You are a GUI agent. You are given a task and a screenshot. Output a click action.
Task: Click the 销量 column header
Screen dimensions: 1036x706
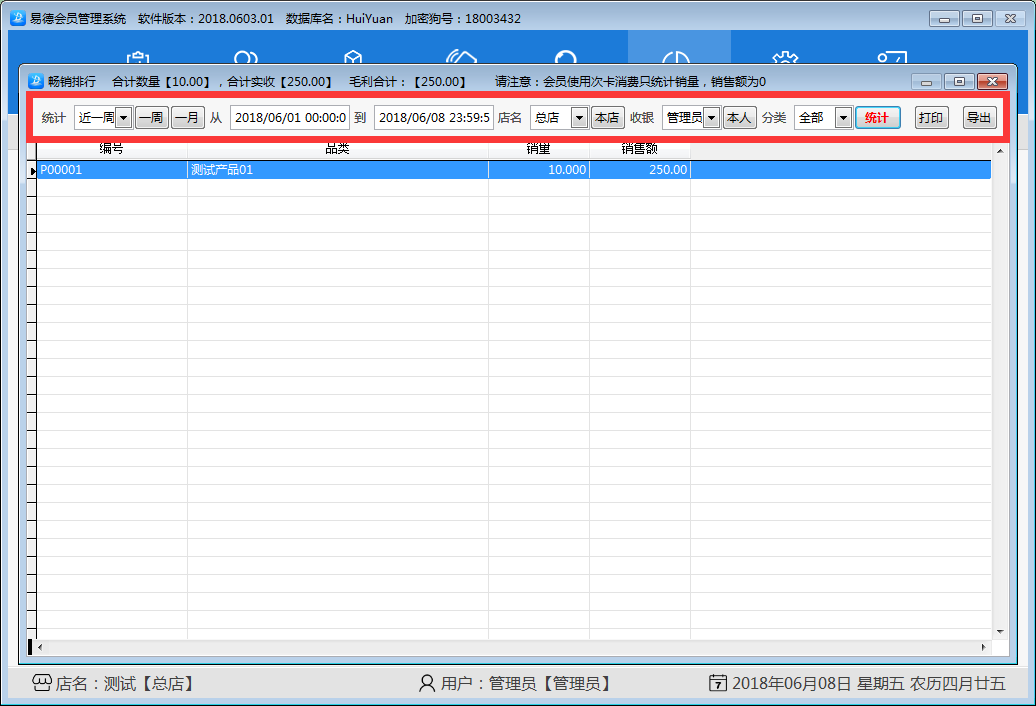coord(538,150)
